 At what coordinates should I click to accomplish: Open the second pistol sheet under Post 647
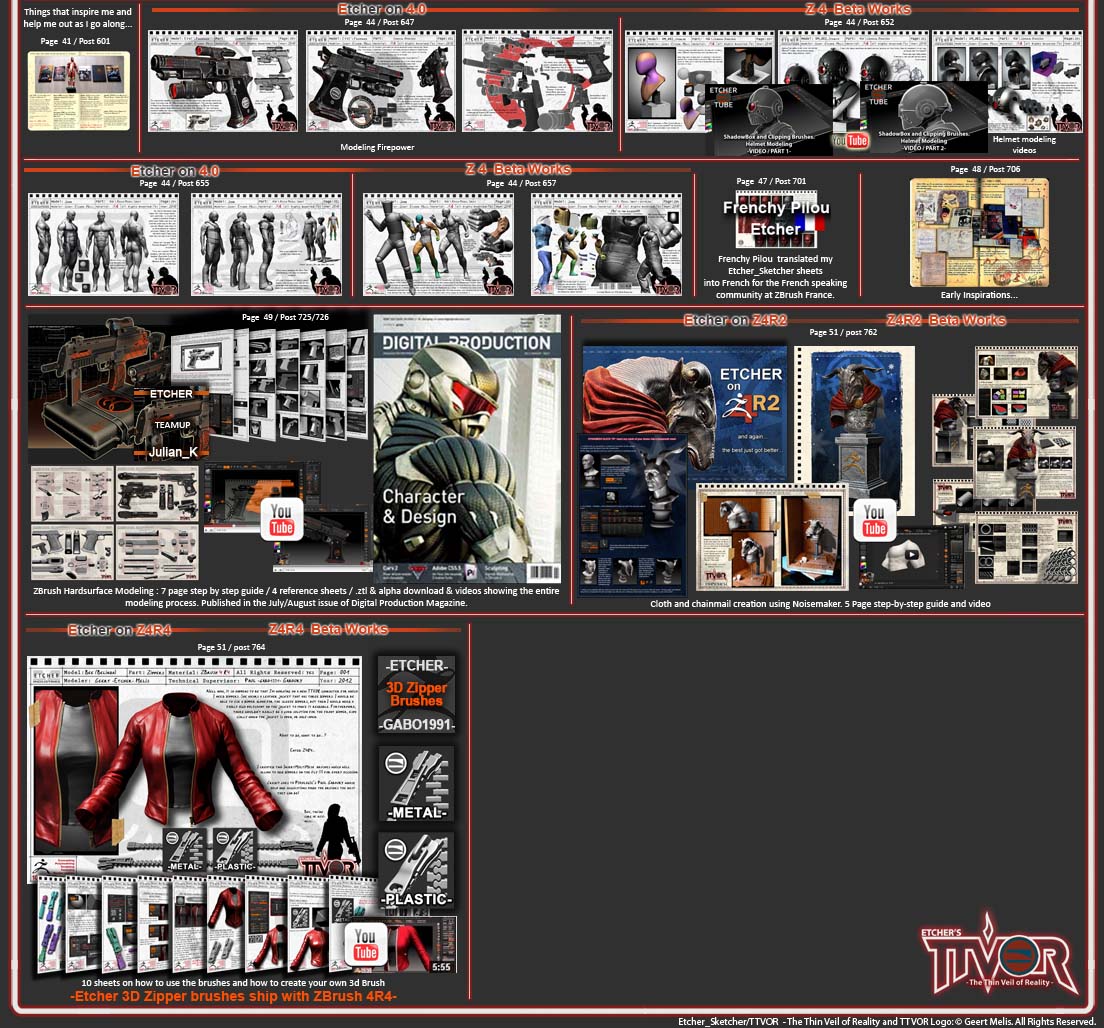(x=381, y=80)
